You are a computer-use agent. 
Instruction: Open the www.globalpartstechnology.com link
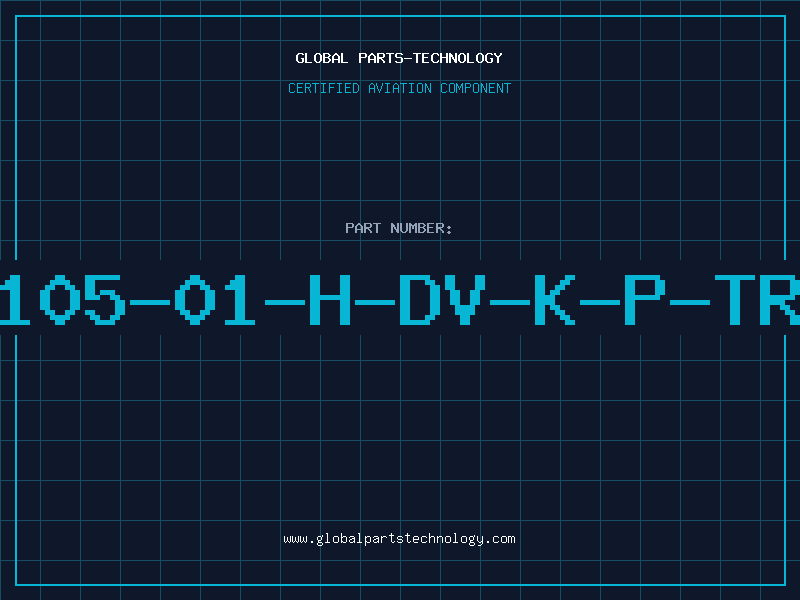pos(399,539)
